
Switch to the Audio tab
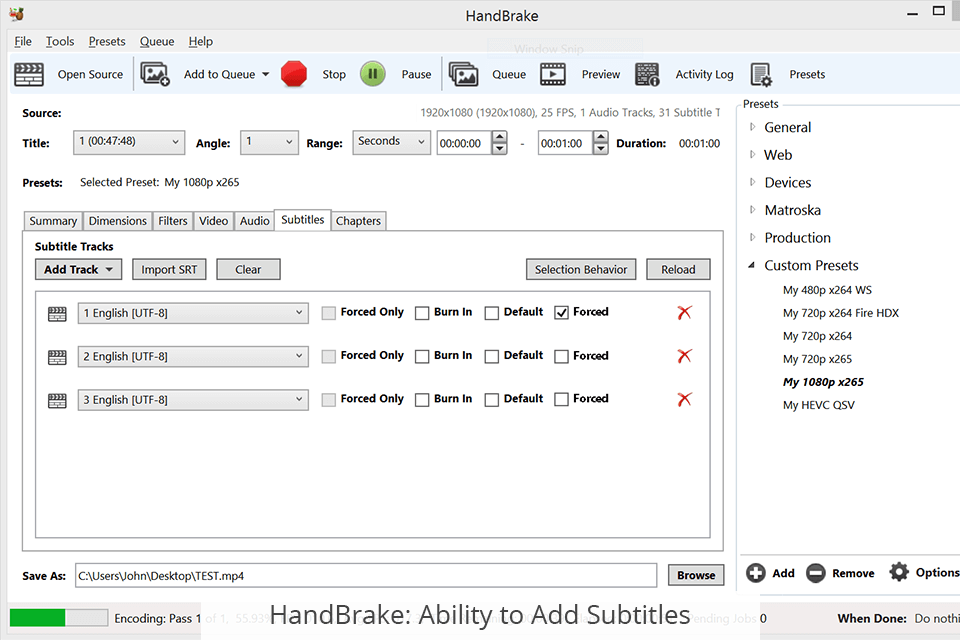(x=255, y=220)
